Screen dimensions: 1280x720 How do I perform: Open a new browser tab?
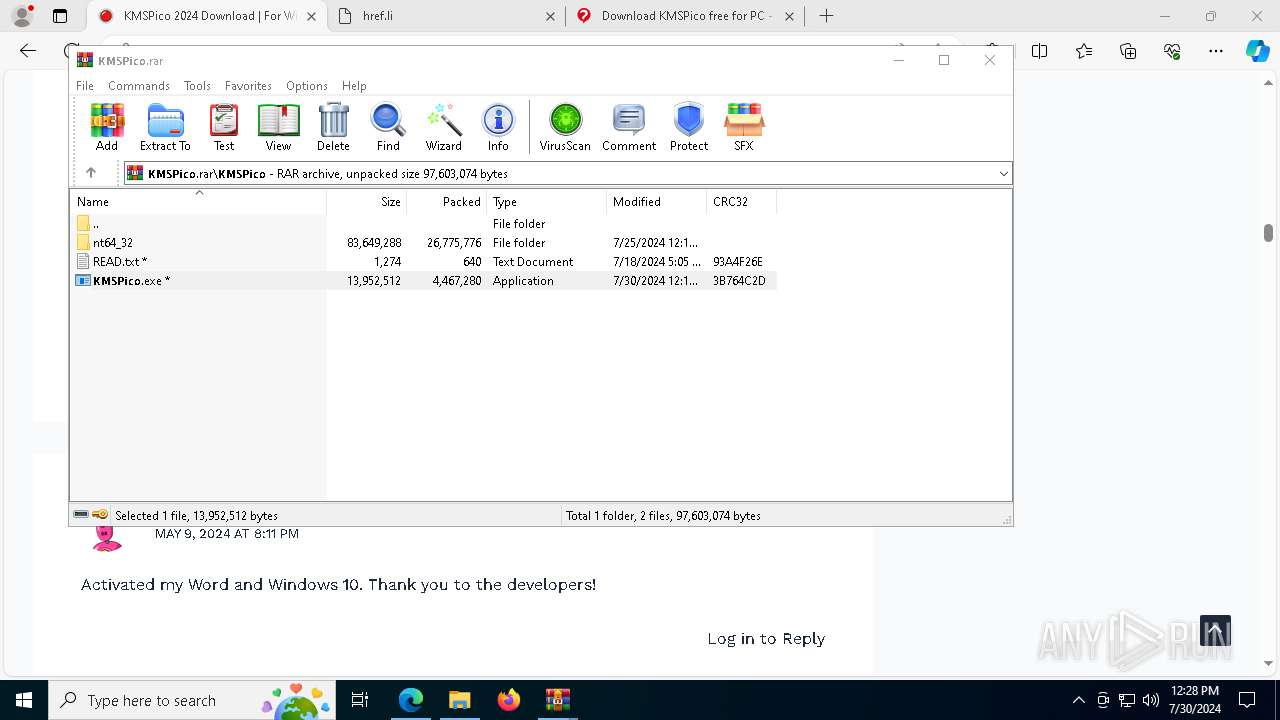826,16
